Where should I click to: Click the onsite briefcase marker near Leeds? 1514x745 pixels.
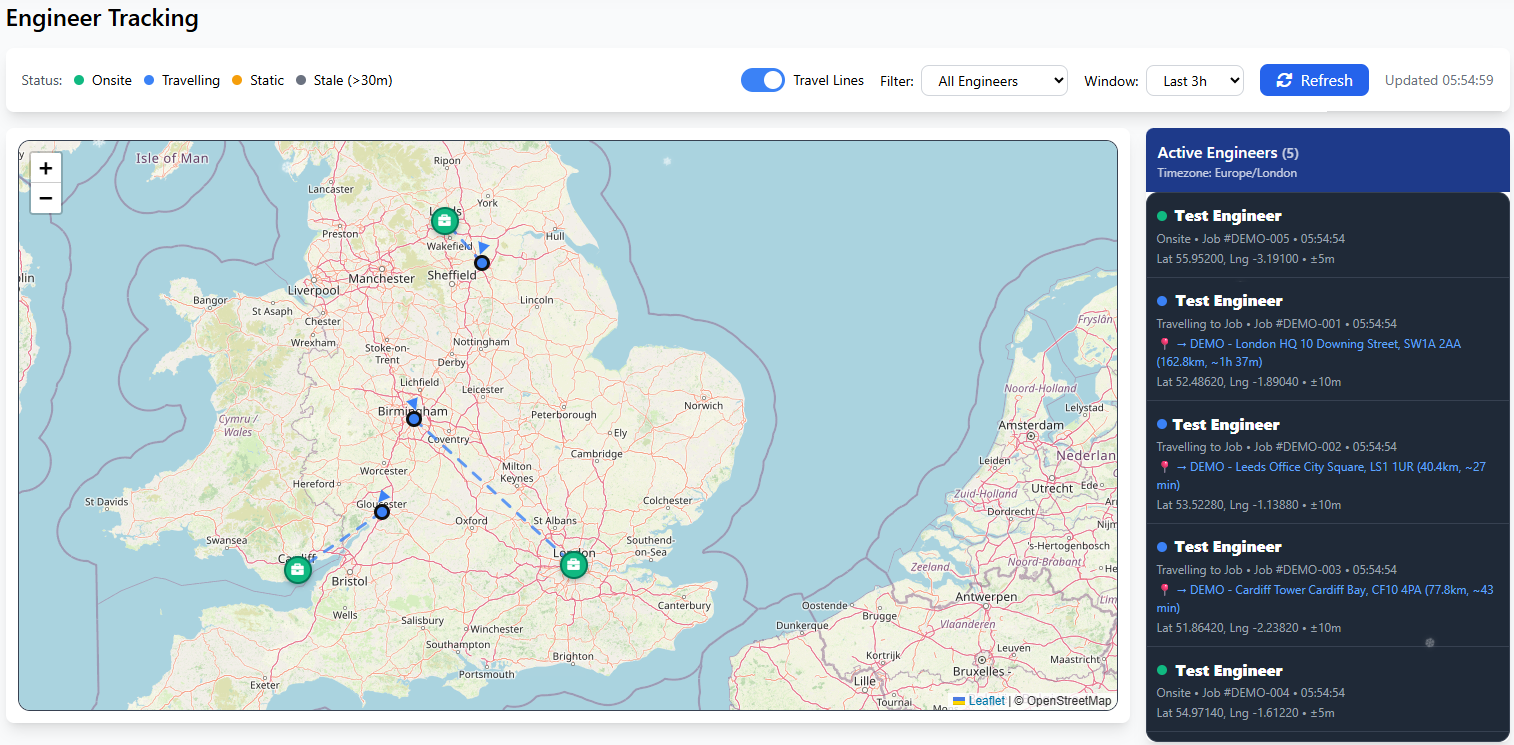tap(445, 220)
